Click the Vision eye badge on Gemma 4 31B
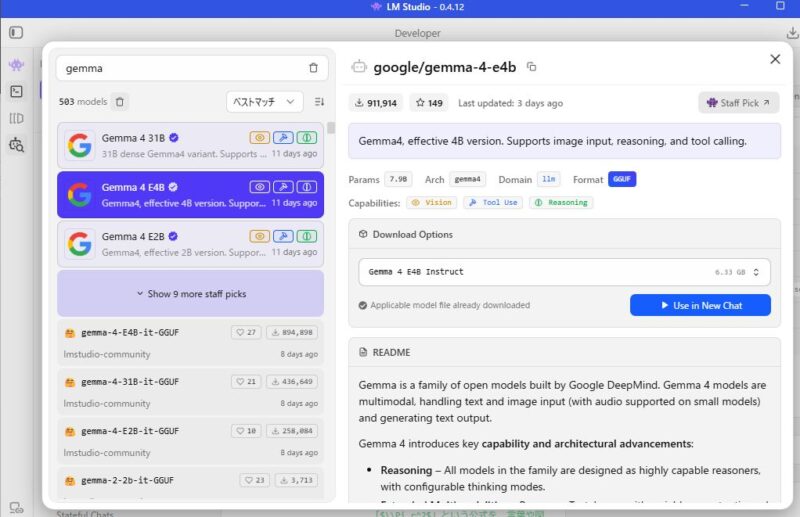 coord(259,137)
